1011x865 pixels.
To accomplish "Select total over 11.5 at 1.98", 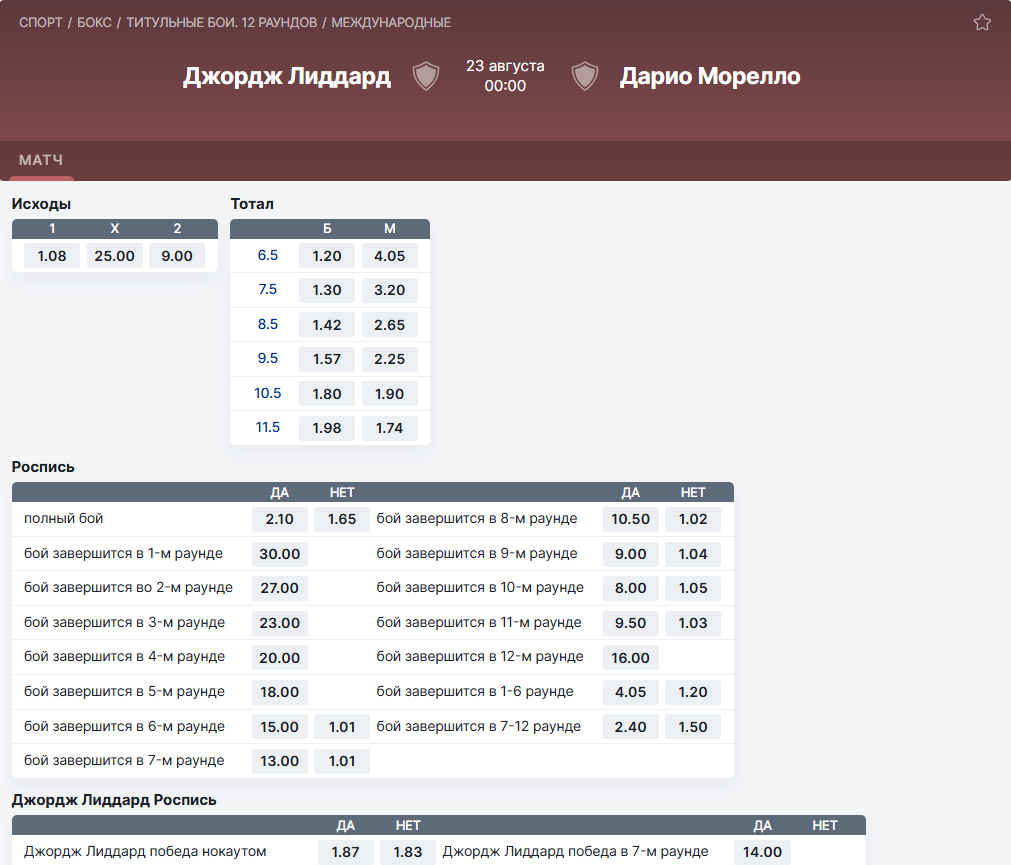I will point(327,428).
